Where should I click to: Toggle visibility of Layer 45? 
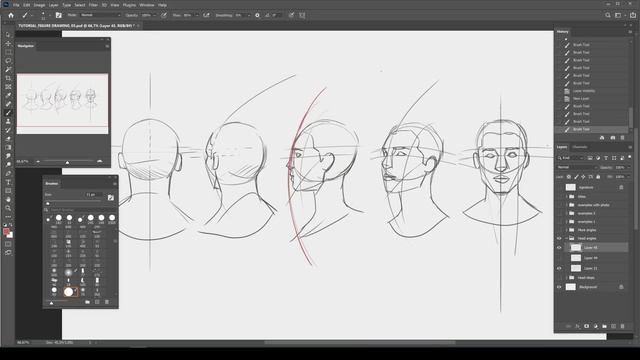pos(559,247)
